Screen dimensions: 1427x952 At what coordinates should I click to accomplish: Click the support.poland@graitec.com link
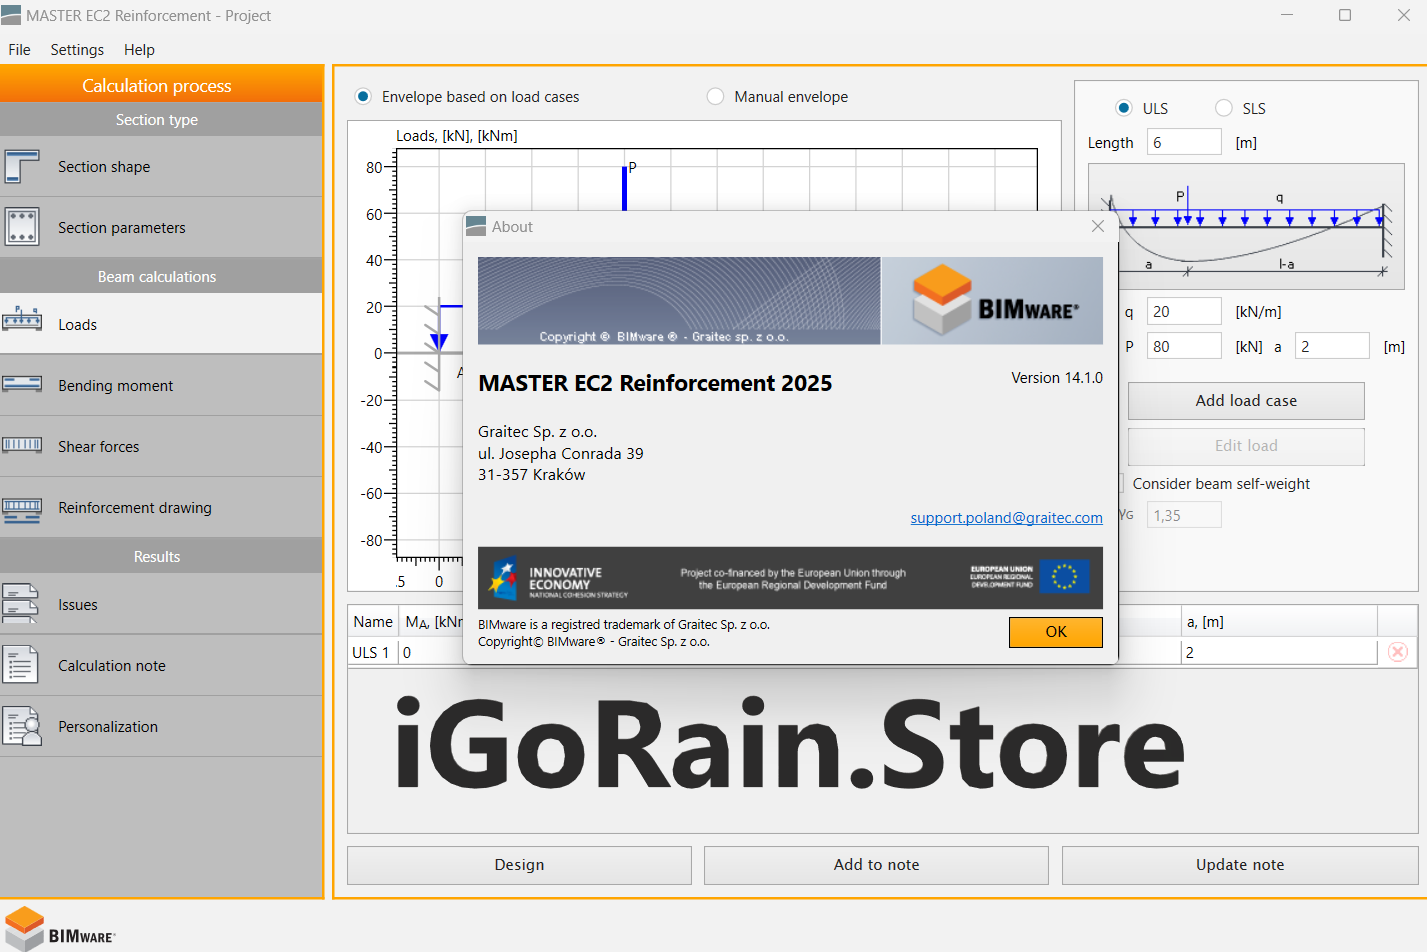[1006, 518]
